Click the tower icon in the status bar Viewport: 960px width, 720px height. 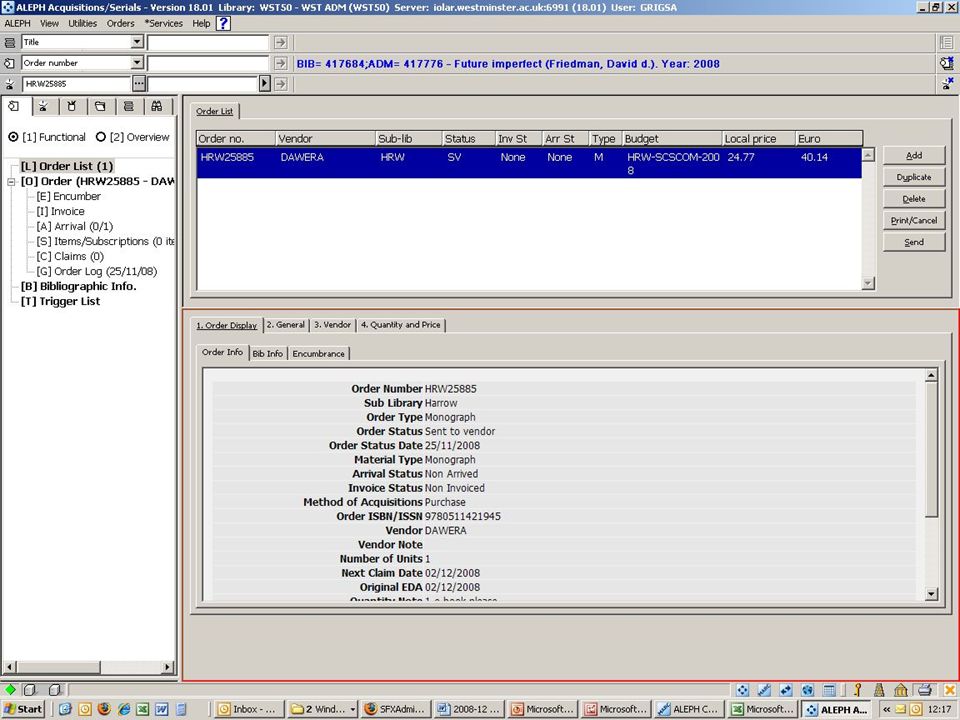879,690
